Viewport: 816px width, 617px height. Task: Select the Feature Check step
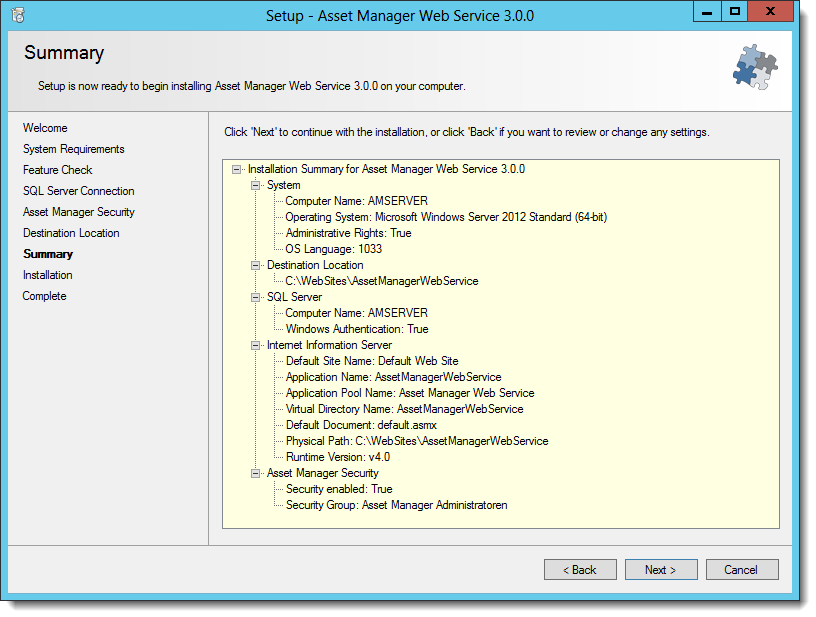pyautogui.click(x=58, y=170)
